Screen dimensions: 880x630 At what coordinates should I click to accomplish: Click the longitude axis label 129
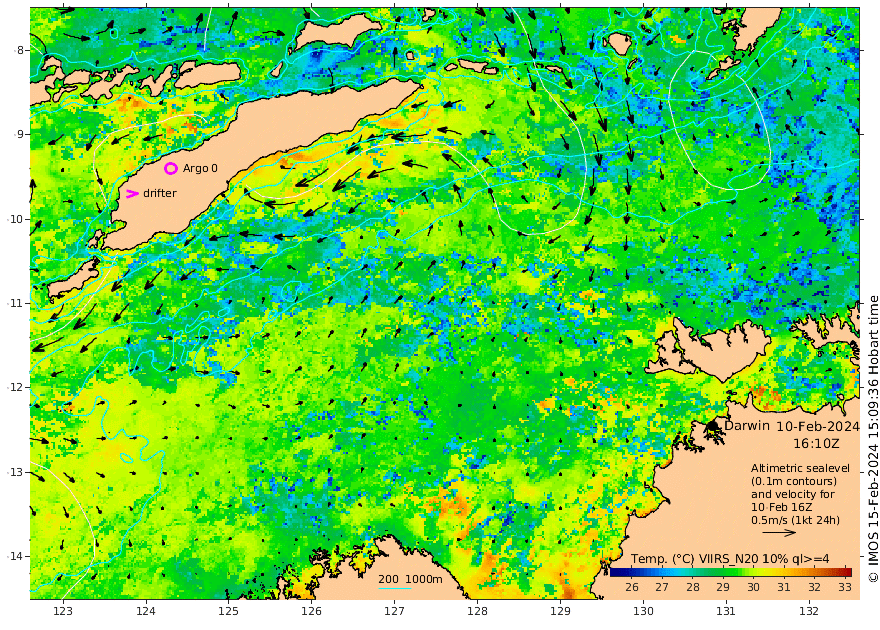click(x=560, y=611)
